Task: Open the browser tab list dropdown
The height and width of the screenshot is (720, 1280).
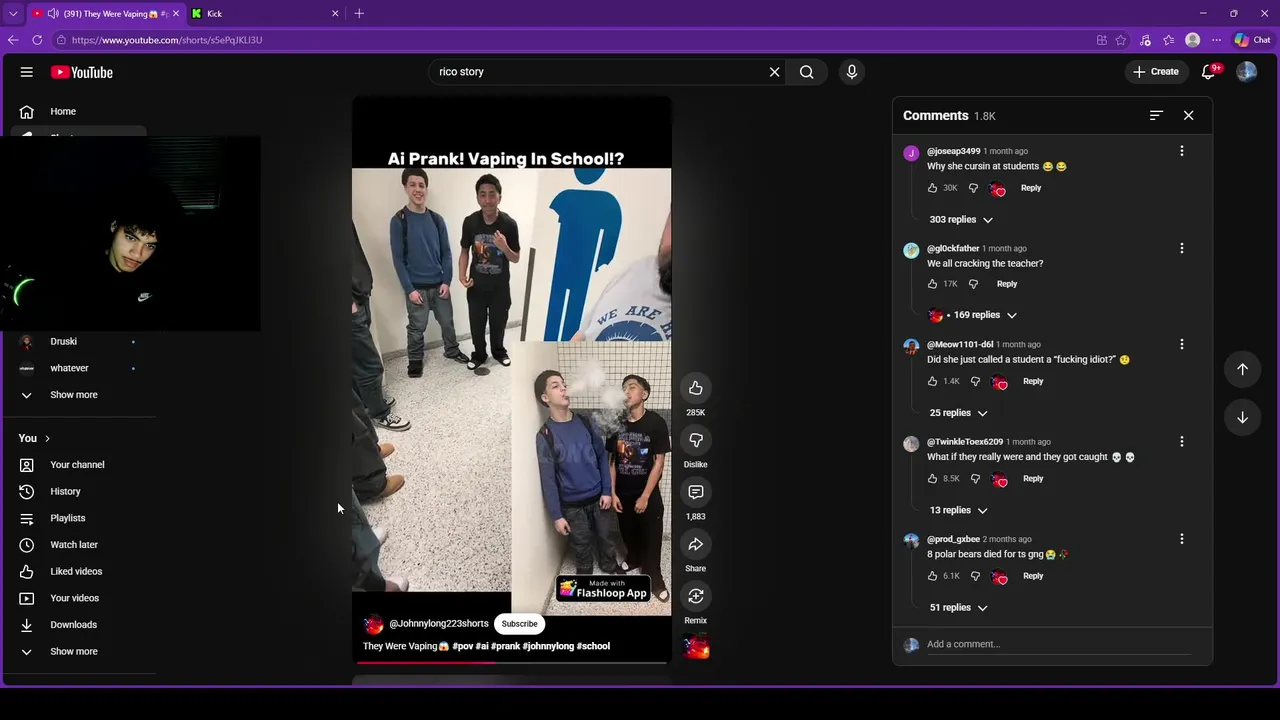Action: pyautogui.click(x=13, y=14)
